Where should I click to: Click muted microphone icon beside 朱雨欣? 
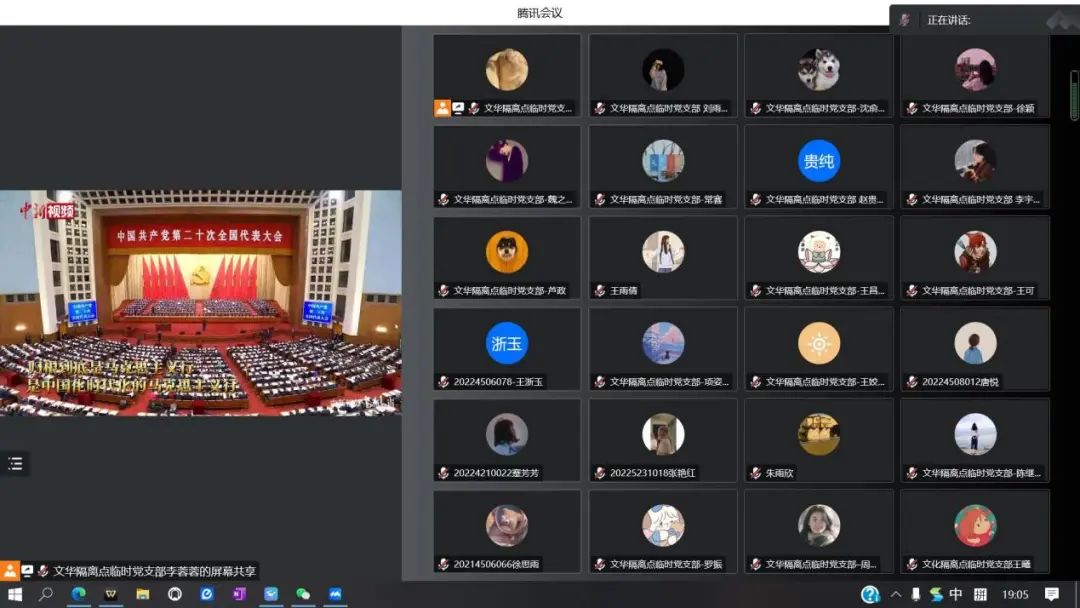pos(755,473)
